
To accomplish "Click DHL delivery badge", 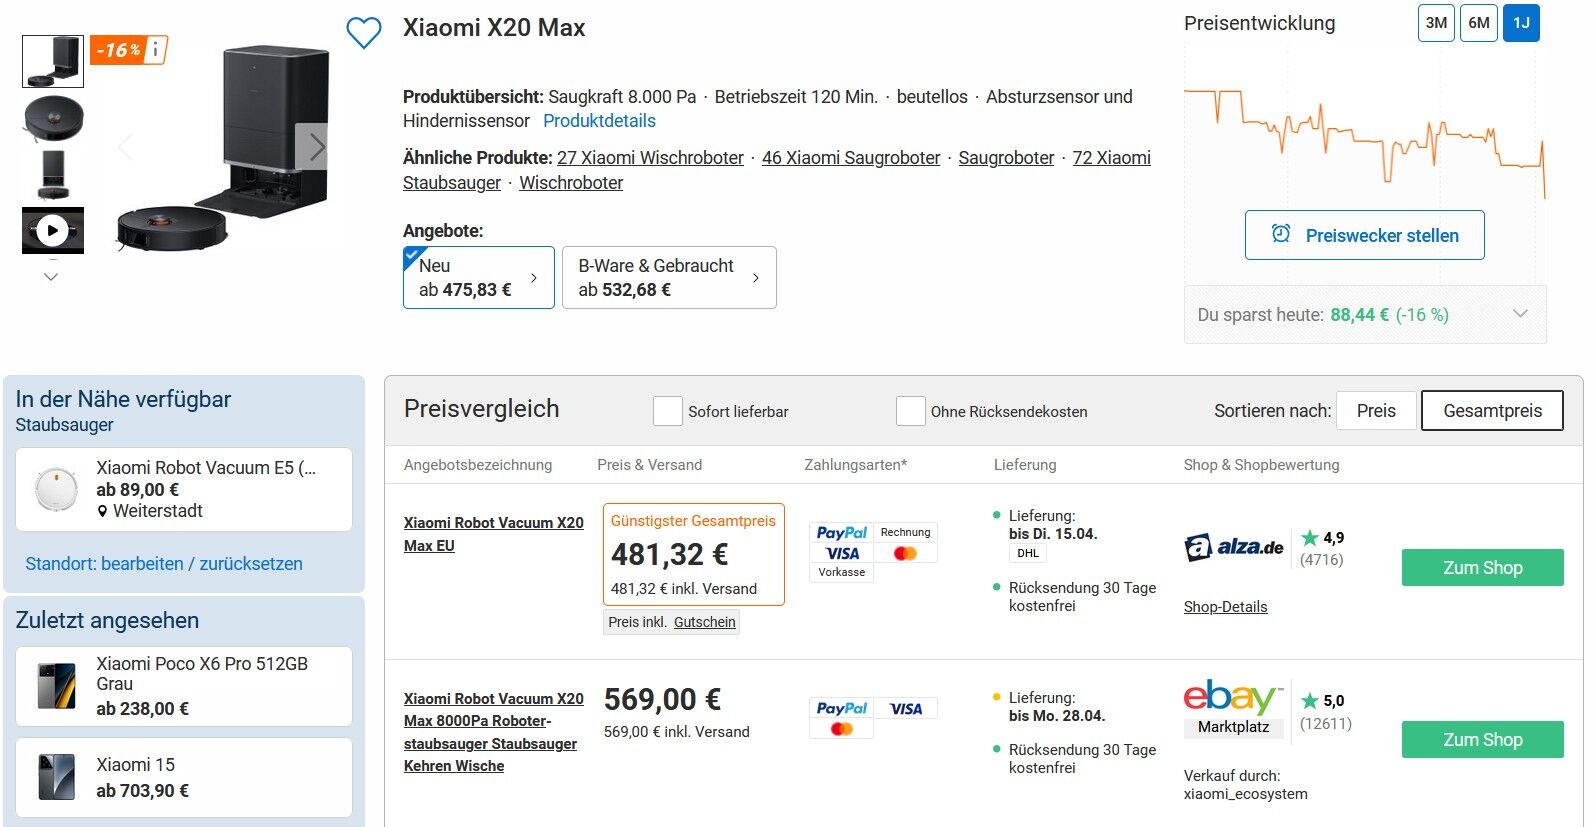I will (x=1028, y=553).
